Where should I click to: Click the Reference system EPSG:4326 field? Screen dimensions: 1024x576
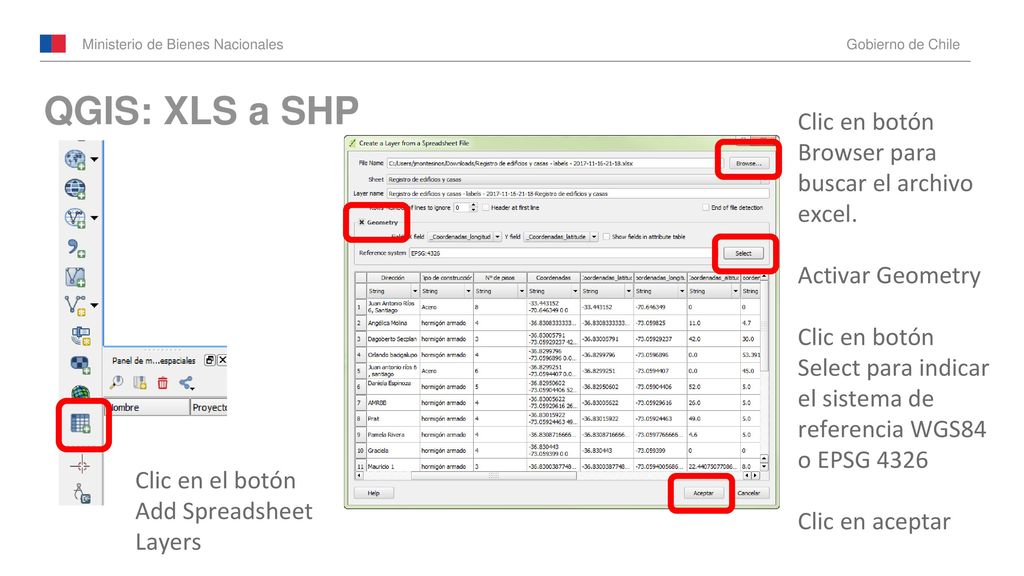[562, 253]
